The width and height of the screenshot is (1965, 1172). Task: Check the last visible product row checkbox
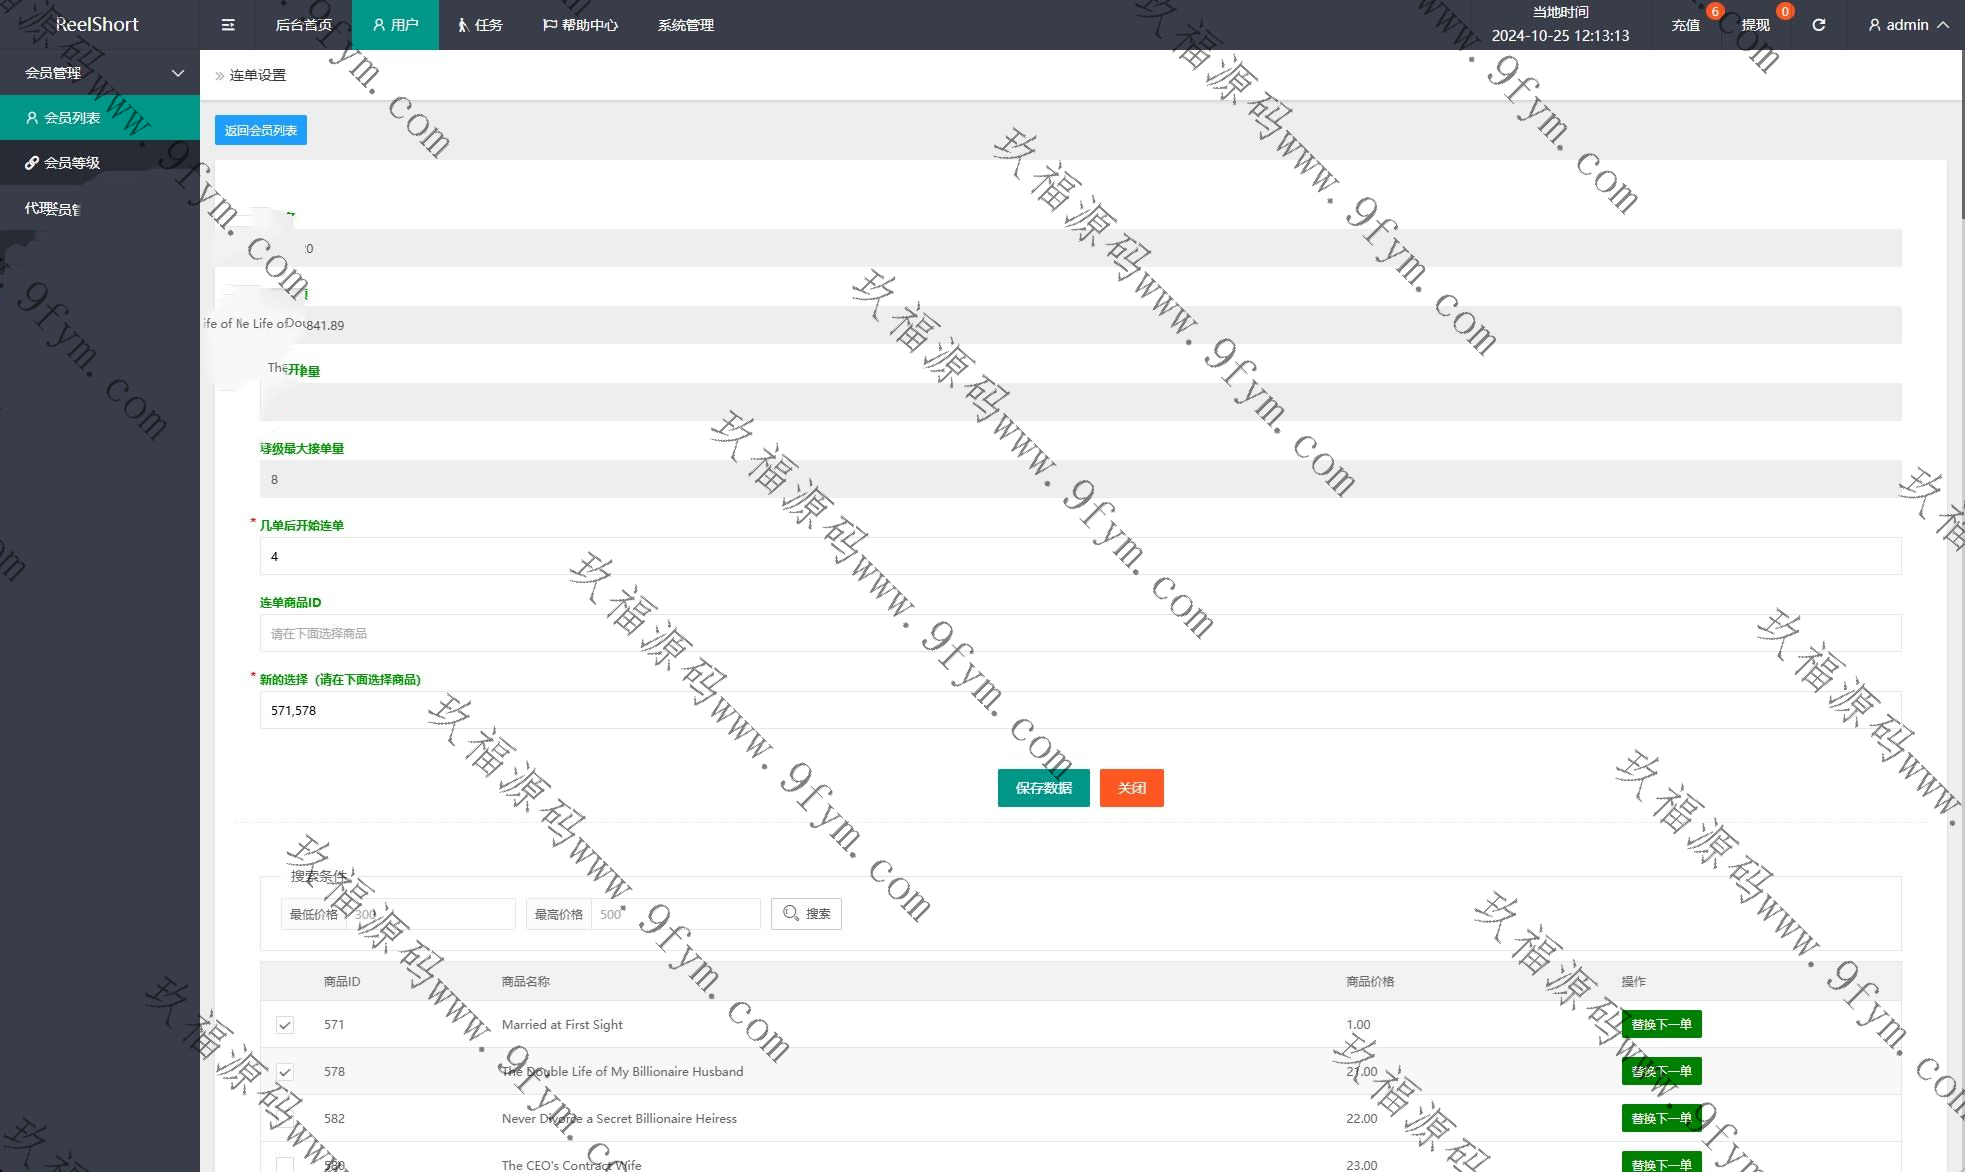(x=285, y=1164)
